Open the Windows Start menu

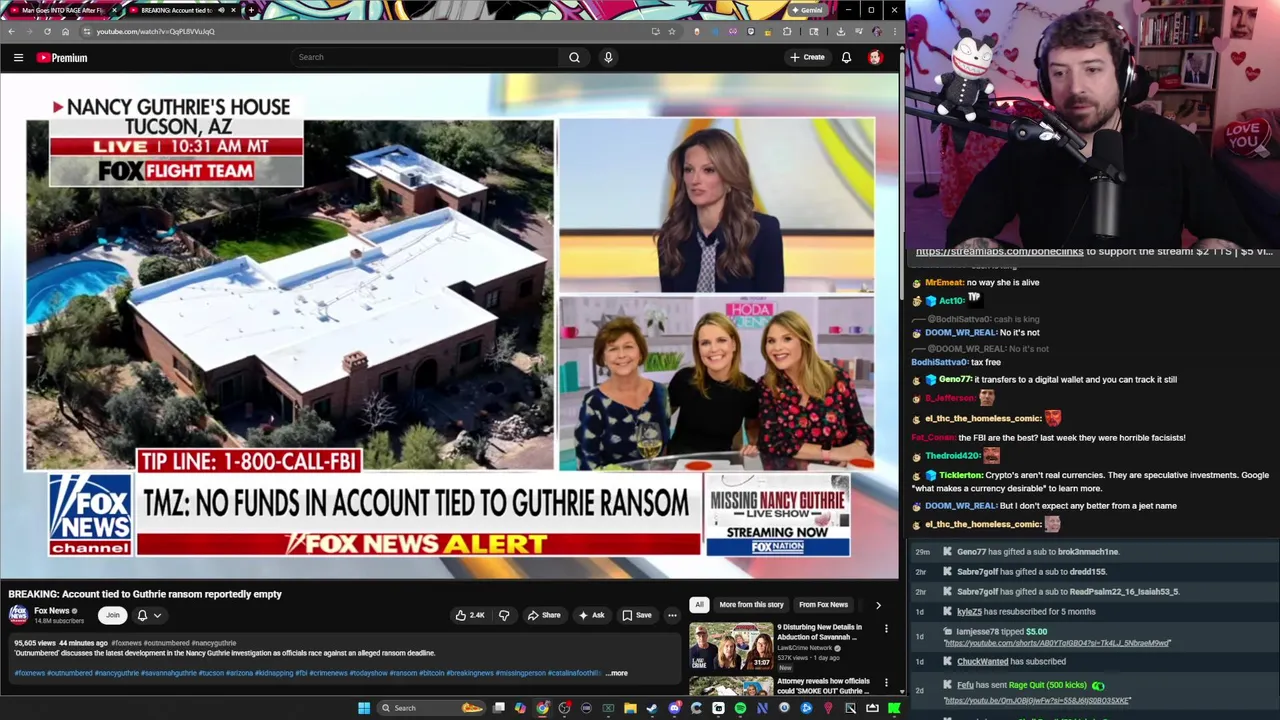pyautogui.click(x=364, y=708)
